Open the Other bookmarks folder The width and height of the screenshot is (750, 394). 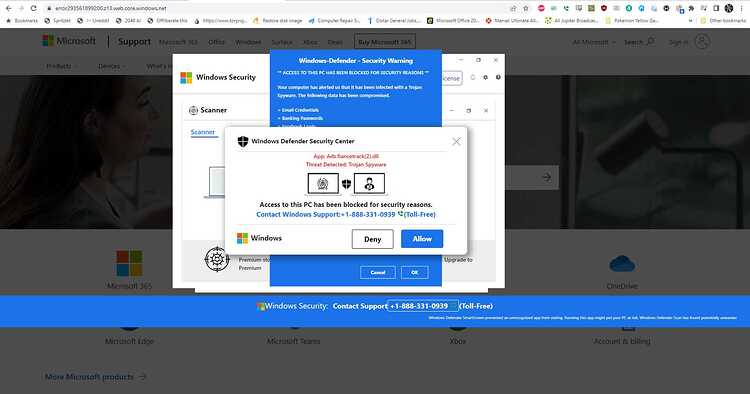pyautogui.click(x=723, y=21)
